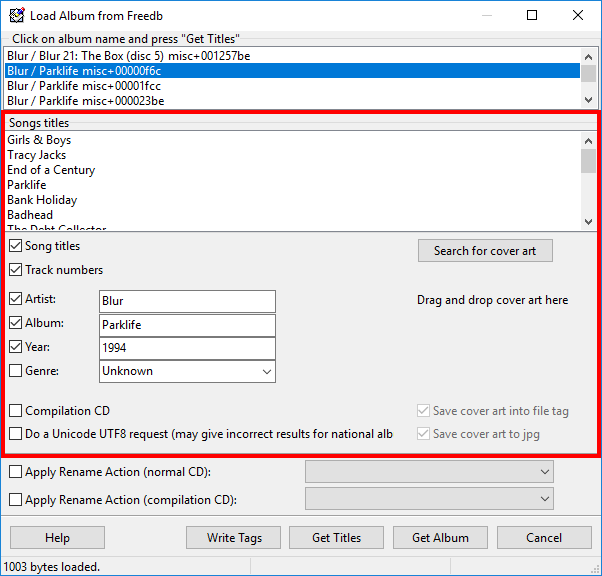
Task: Click album list scroll down arrow
Action: 588,100
